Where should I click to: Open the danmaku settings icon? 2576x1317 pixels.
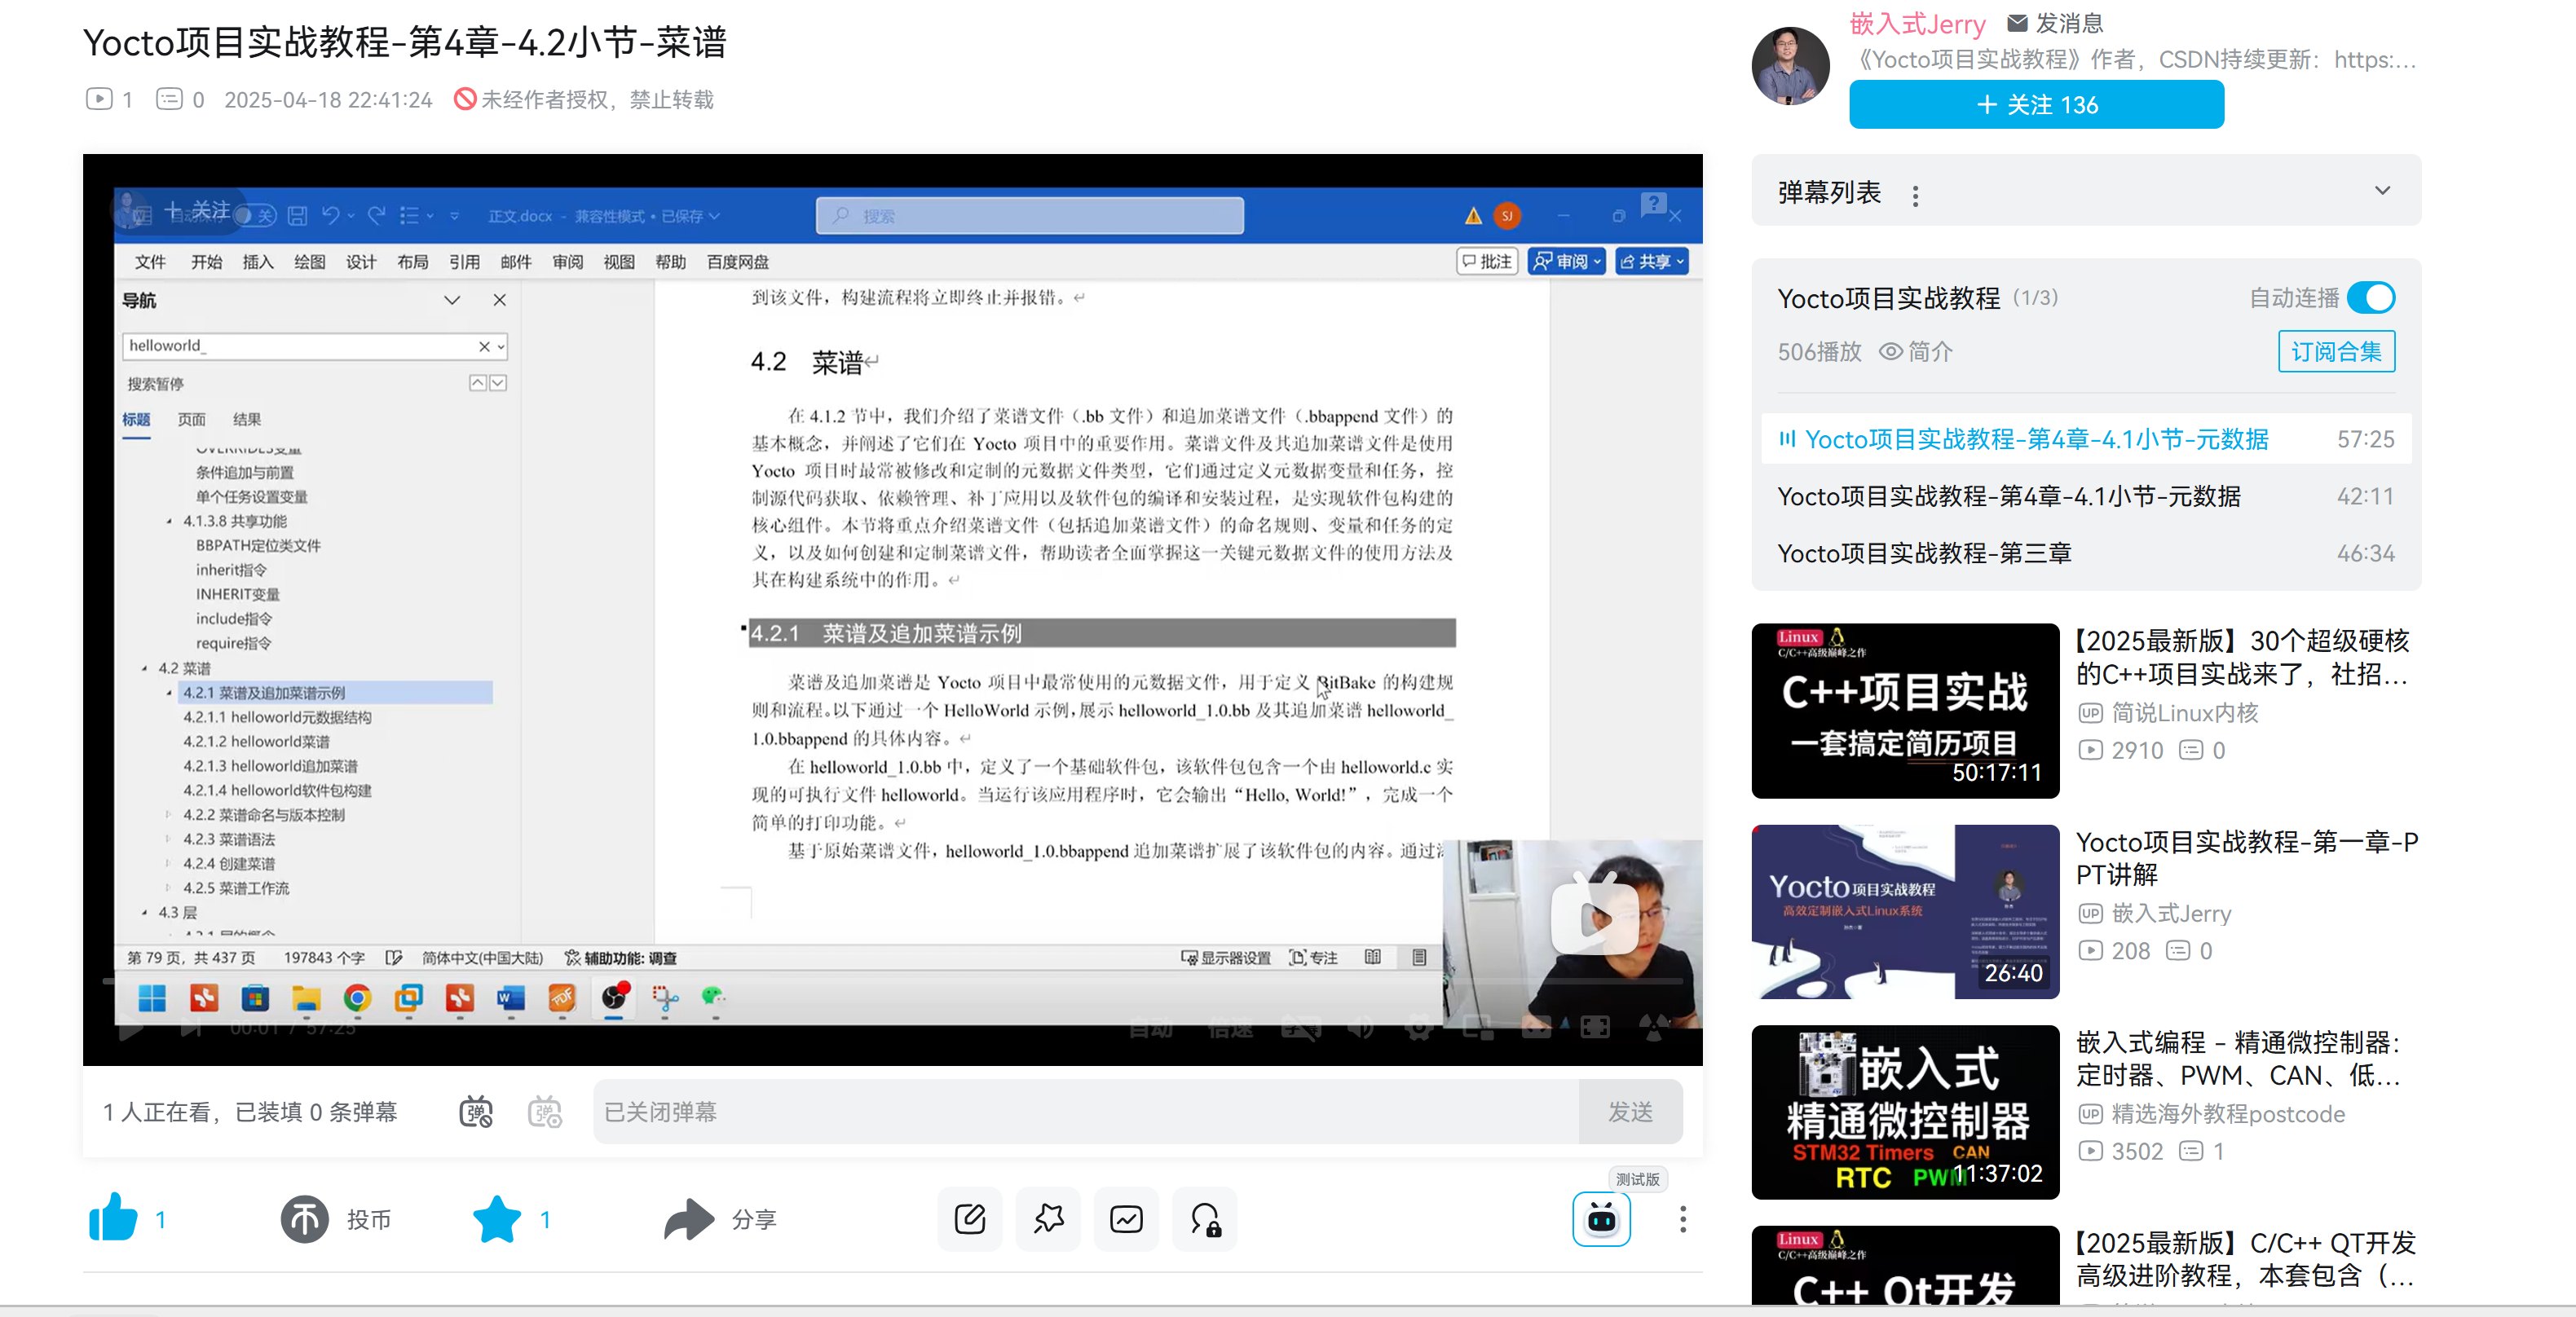click(545, 1112)
